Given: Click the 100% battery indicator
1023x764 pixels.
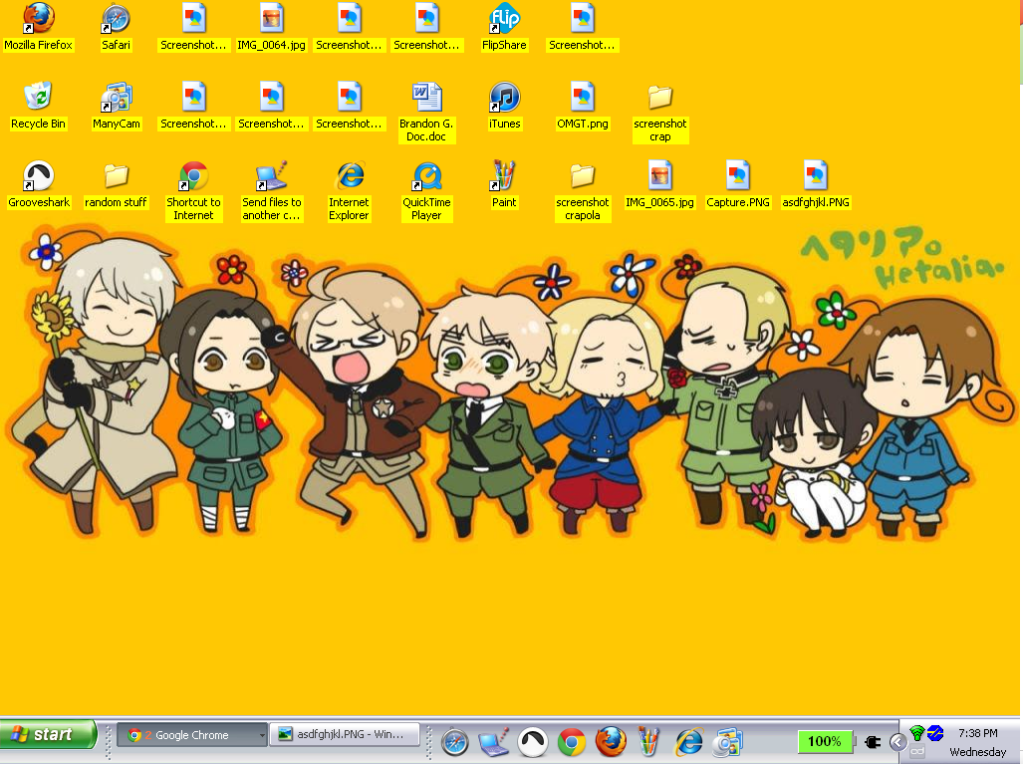Looking at the screenshot, I should tap(825, 741).
